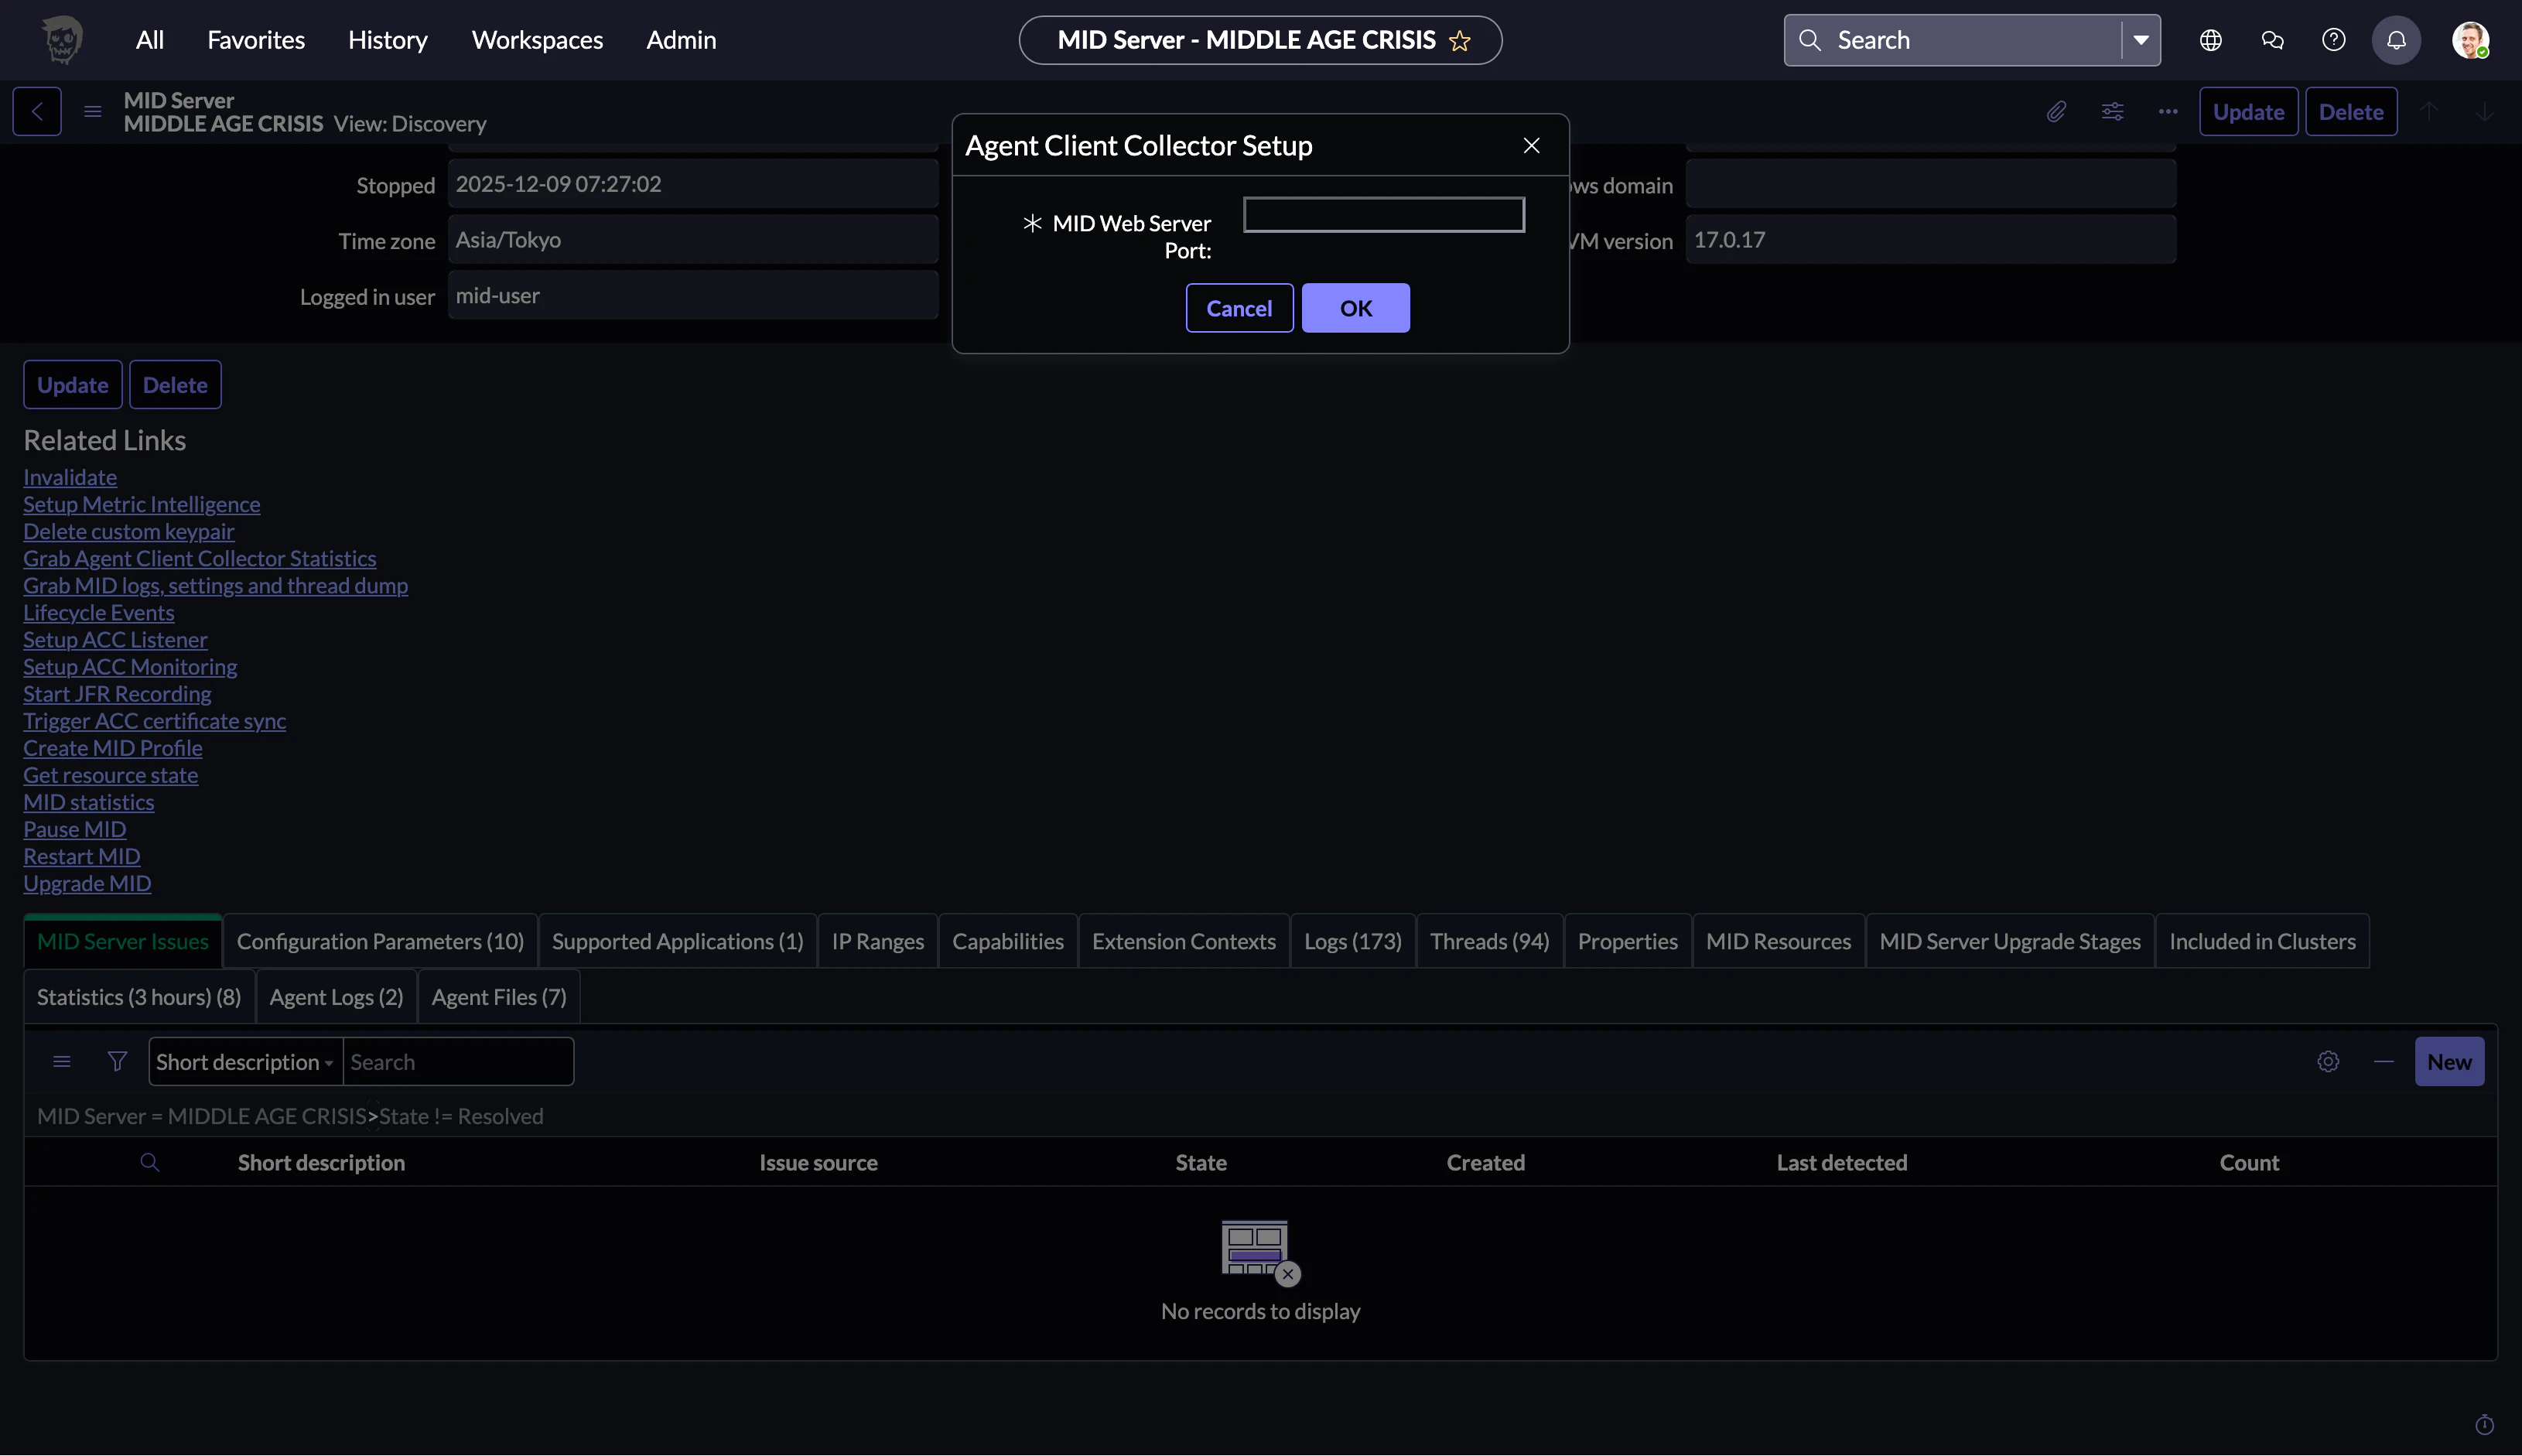Click the Upgrade MID link

[x=88, y=882]
